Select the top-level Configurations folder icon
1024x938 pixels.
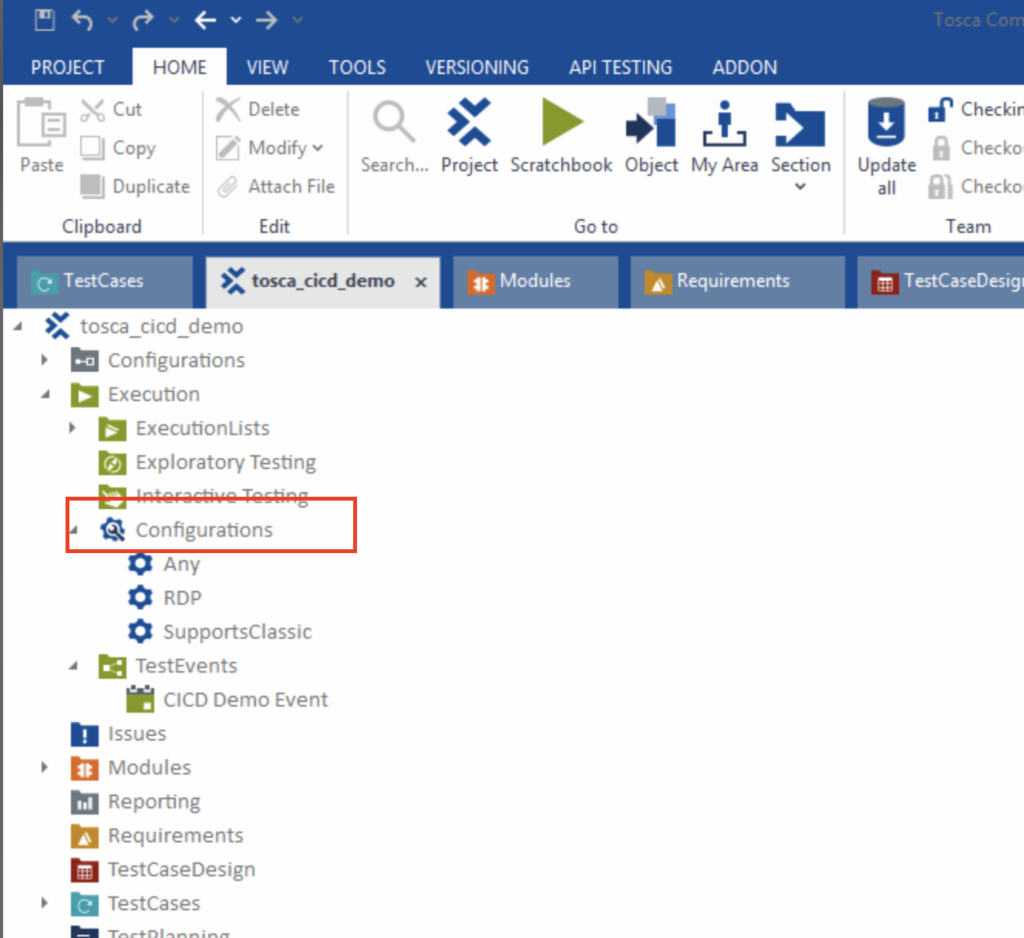point(84,361)
